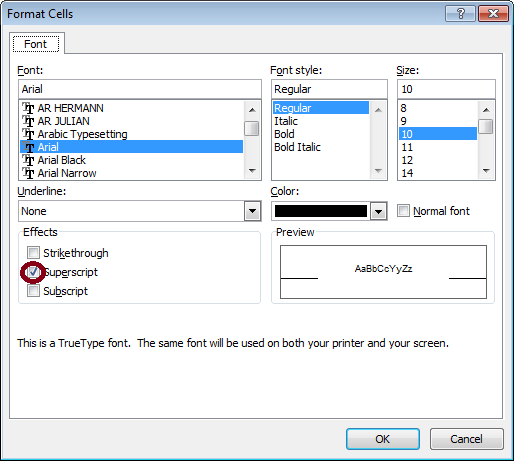The height and width of the screenshot is (461, 514).
Task: Choose the Arial Black font entry
Action: pos(132,160)
